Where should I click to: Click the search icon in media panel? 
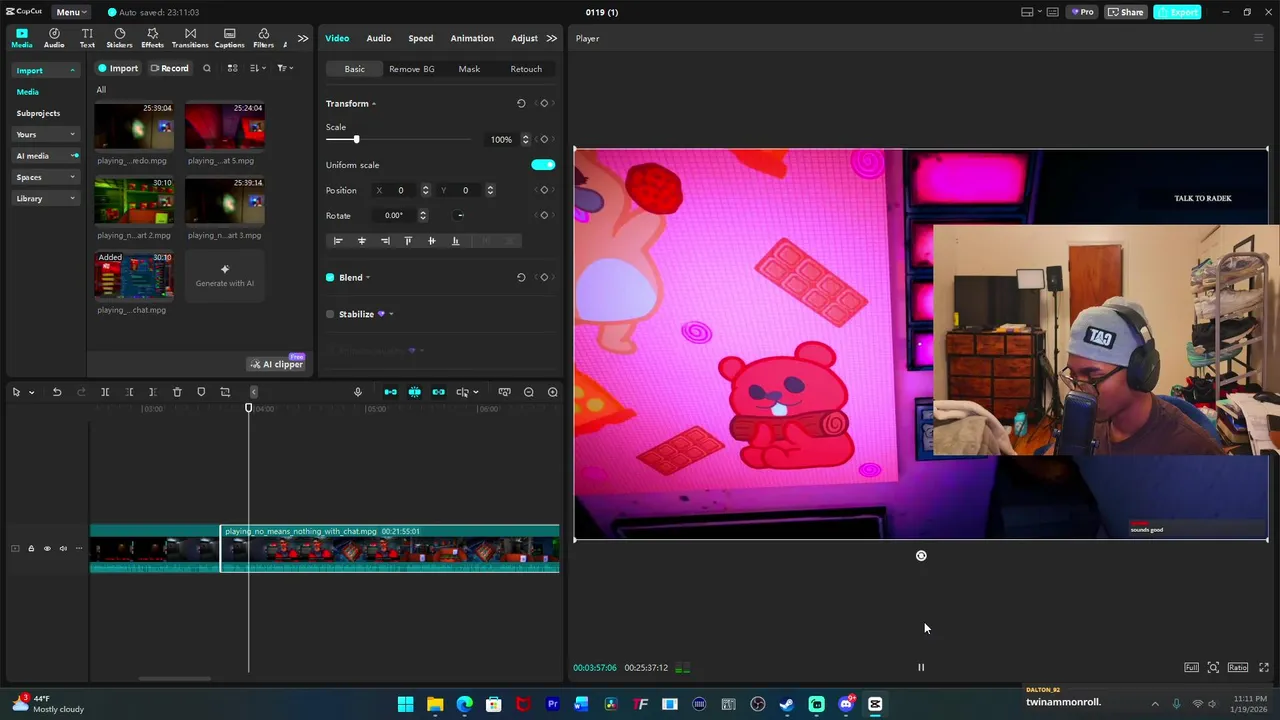[207, 68]
